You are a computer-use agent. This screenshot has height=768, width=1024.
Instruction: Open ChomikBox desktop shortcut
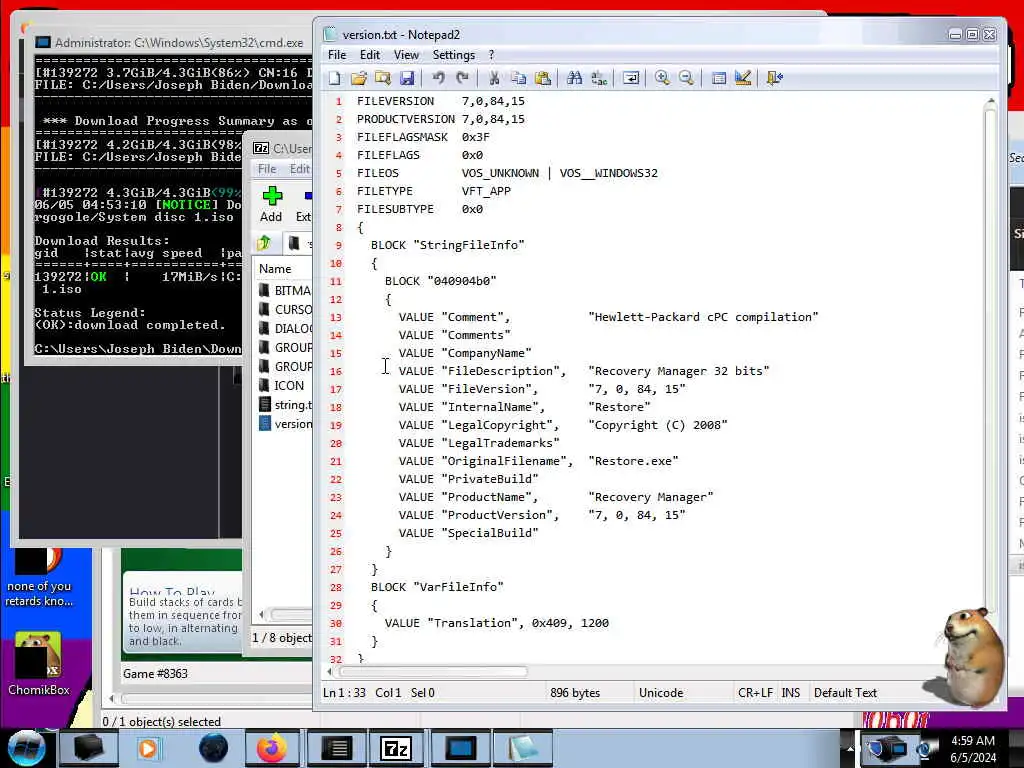click(39, 664)
